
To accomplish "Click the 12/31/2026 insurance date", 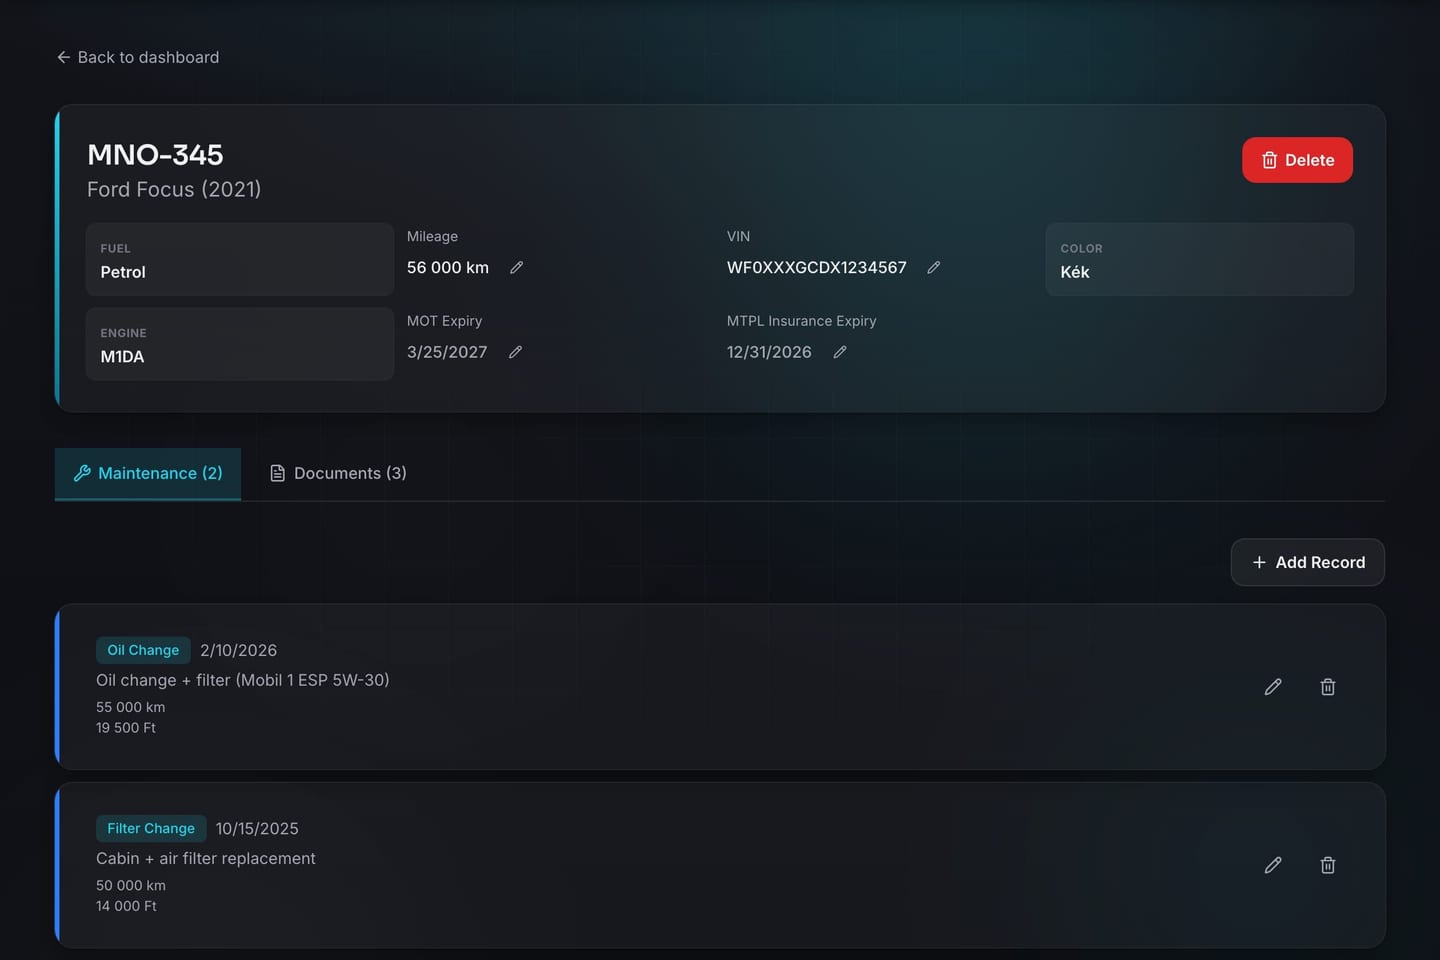I will [x=769, y=352].
